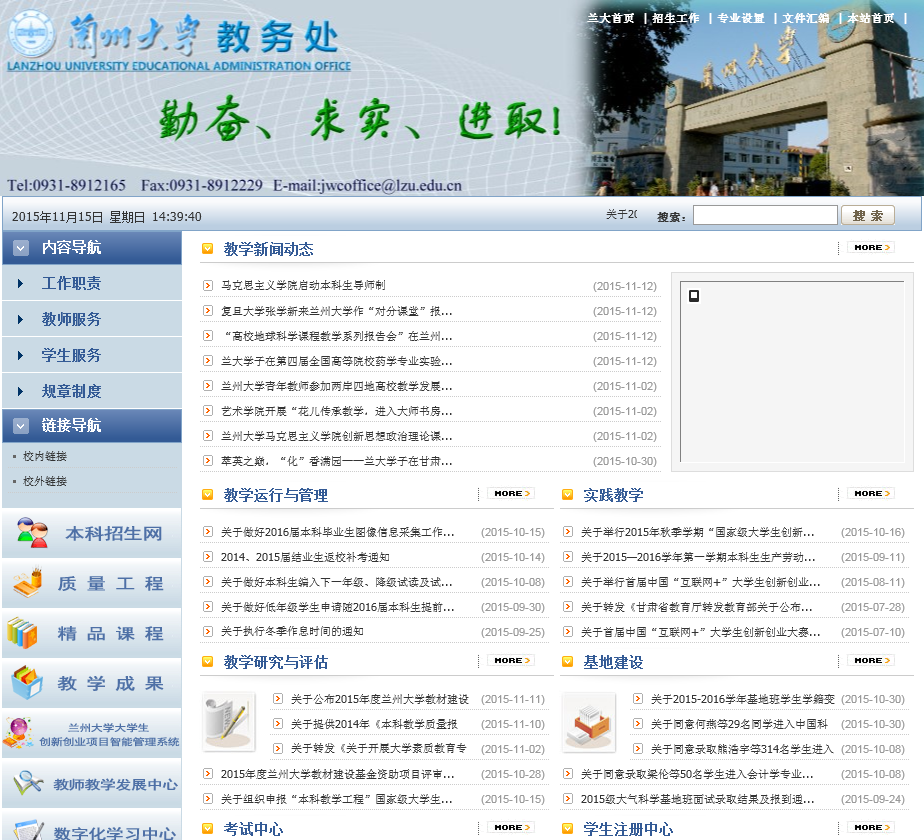Open news 萃英之巅,“化”香满园
Viewport: 924px width, 840px height.
[x=336, y=461]
